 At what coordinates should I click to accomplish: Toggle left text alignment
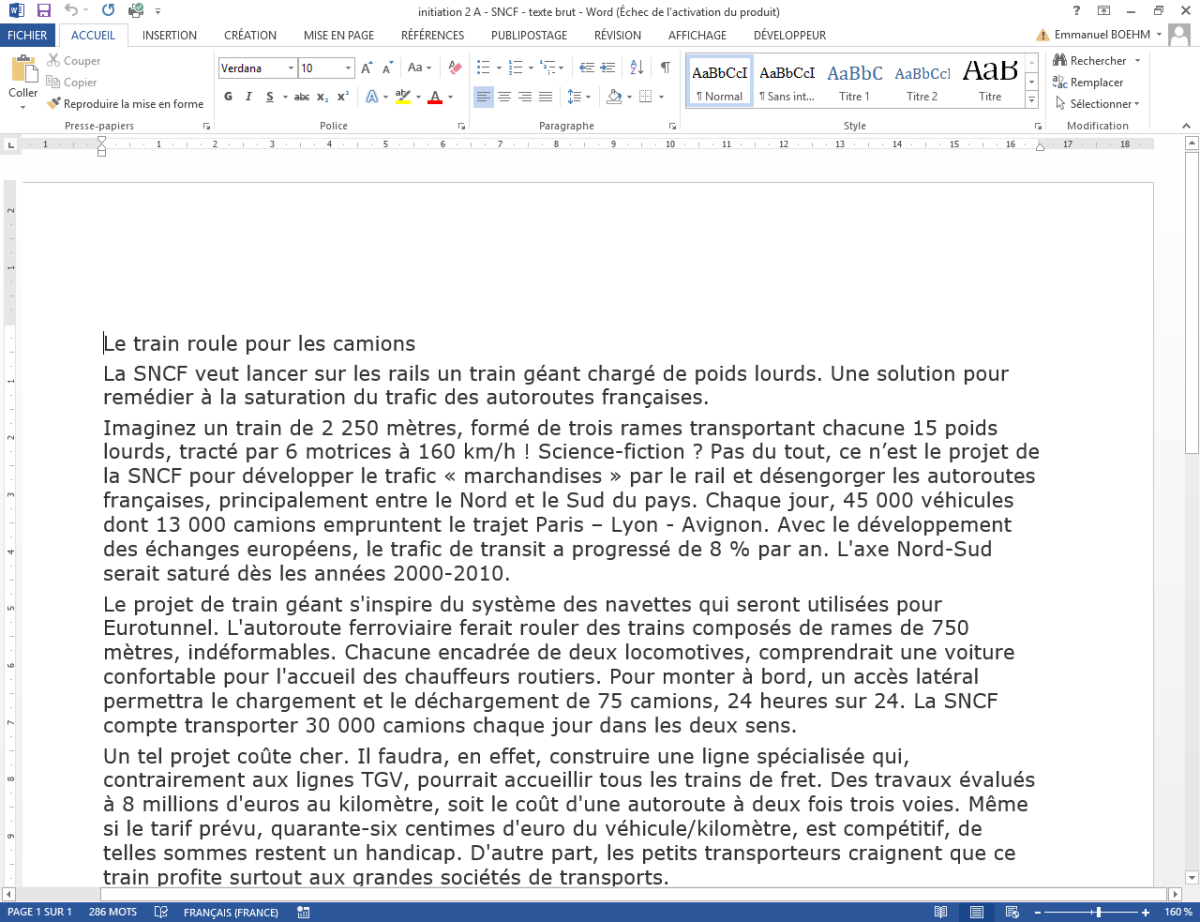click(483, 97)
